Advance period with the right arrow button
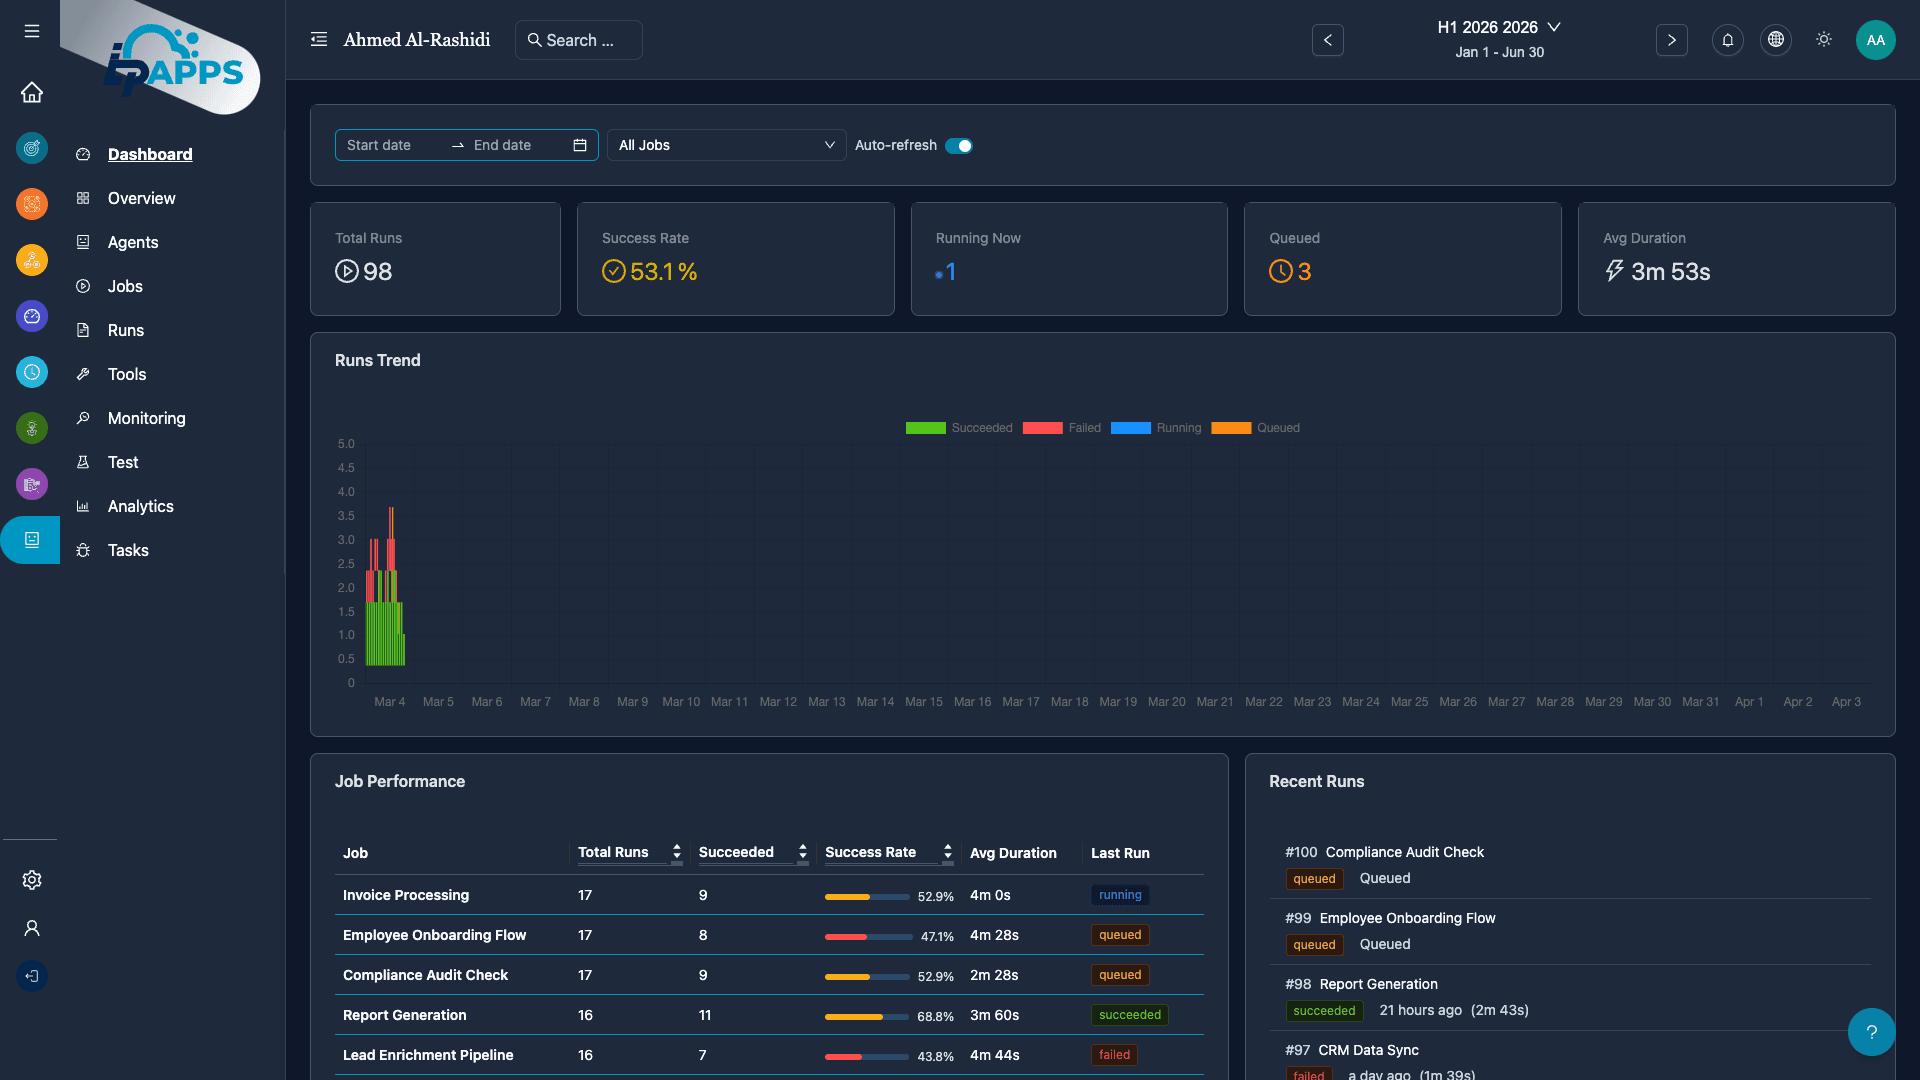This screenshot has height=1080, width=1920. tap(1671, 40)
